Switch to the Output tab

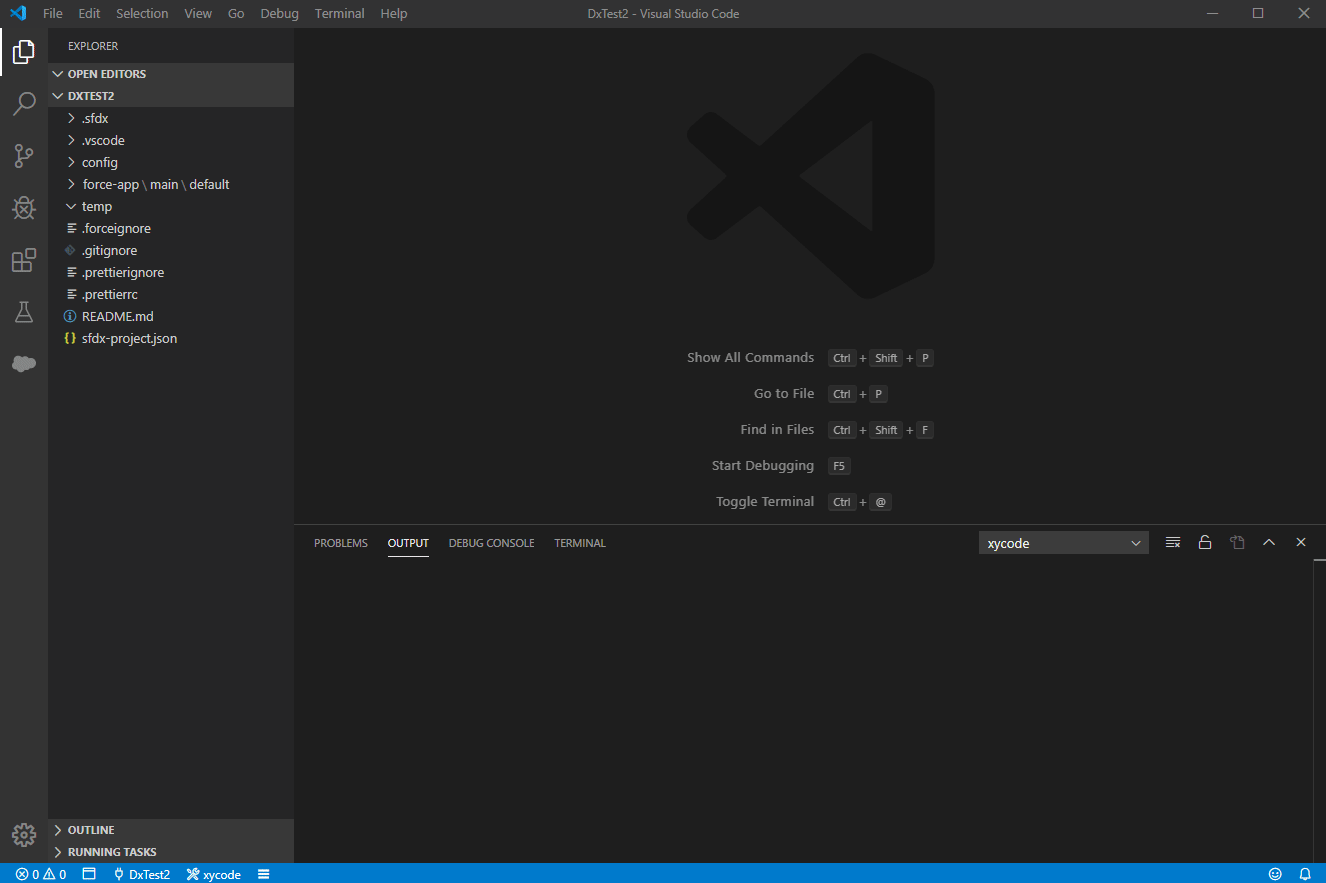click(408, 543)
